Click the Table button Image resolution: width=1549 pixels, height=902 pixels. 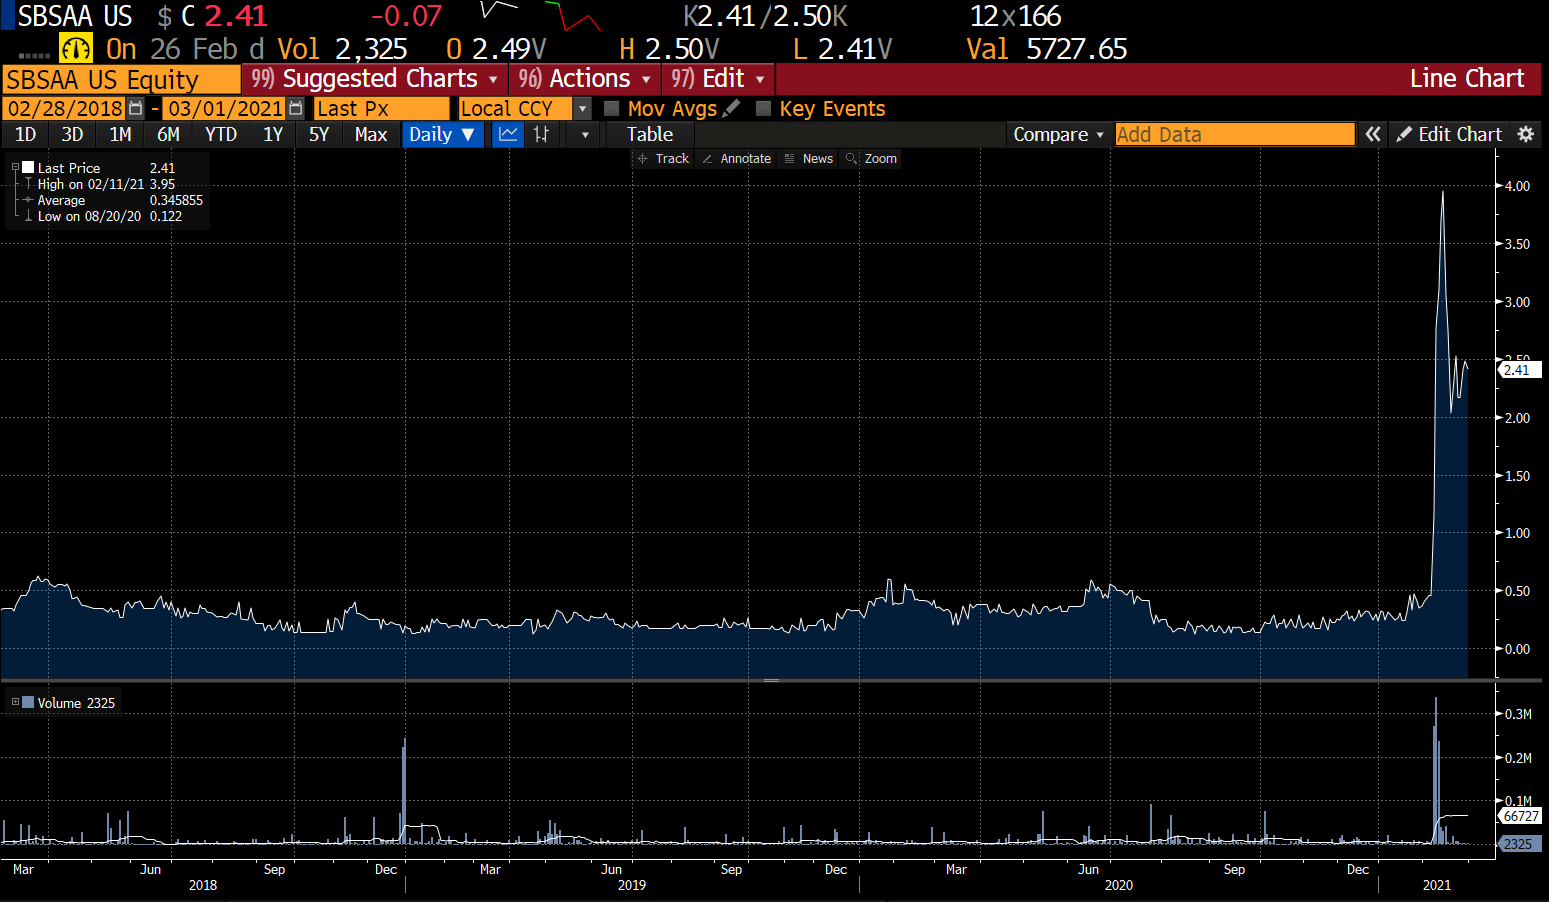click(x=648, y=134)
